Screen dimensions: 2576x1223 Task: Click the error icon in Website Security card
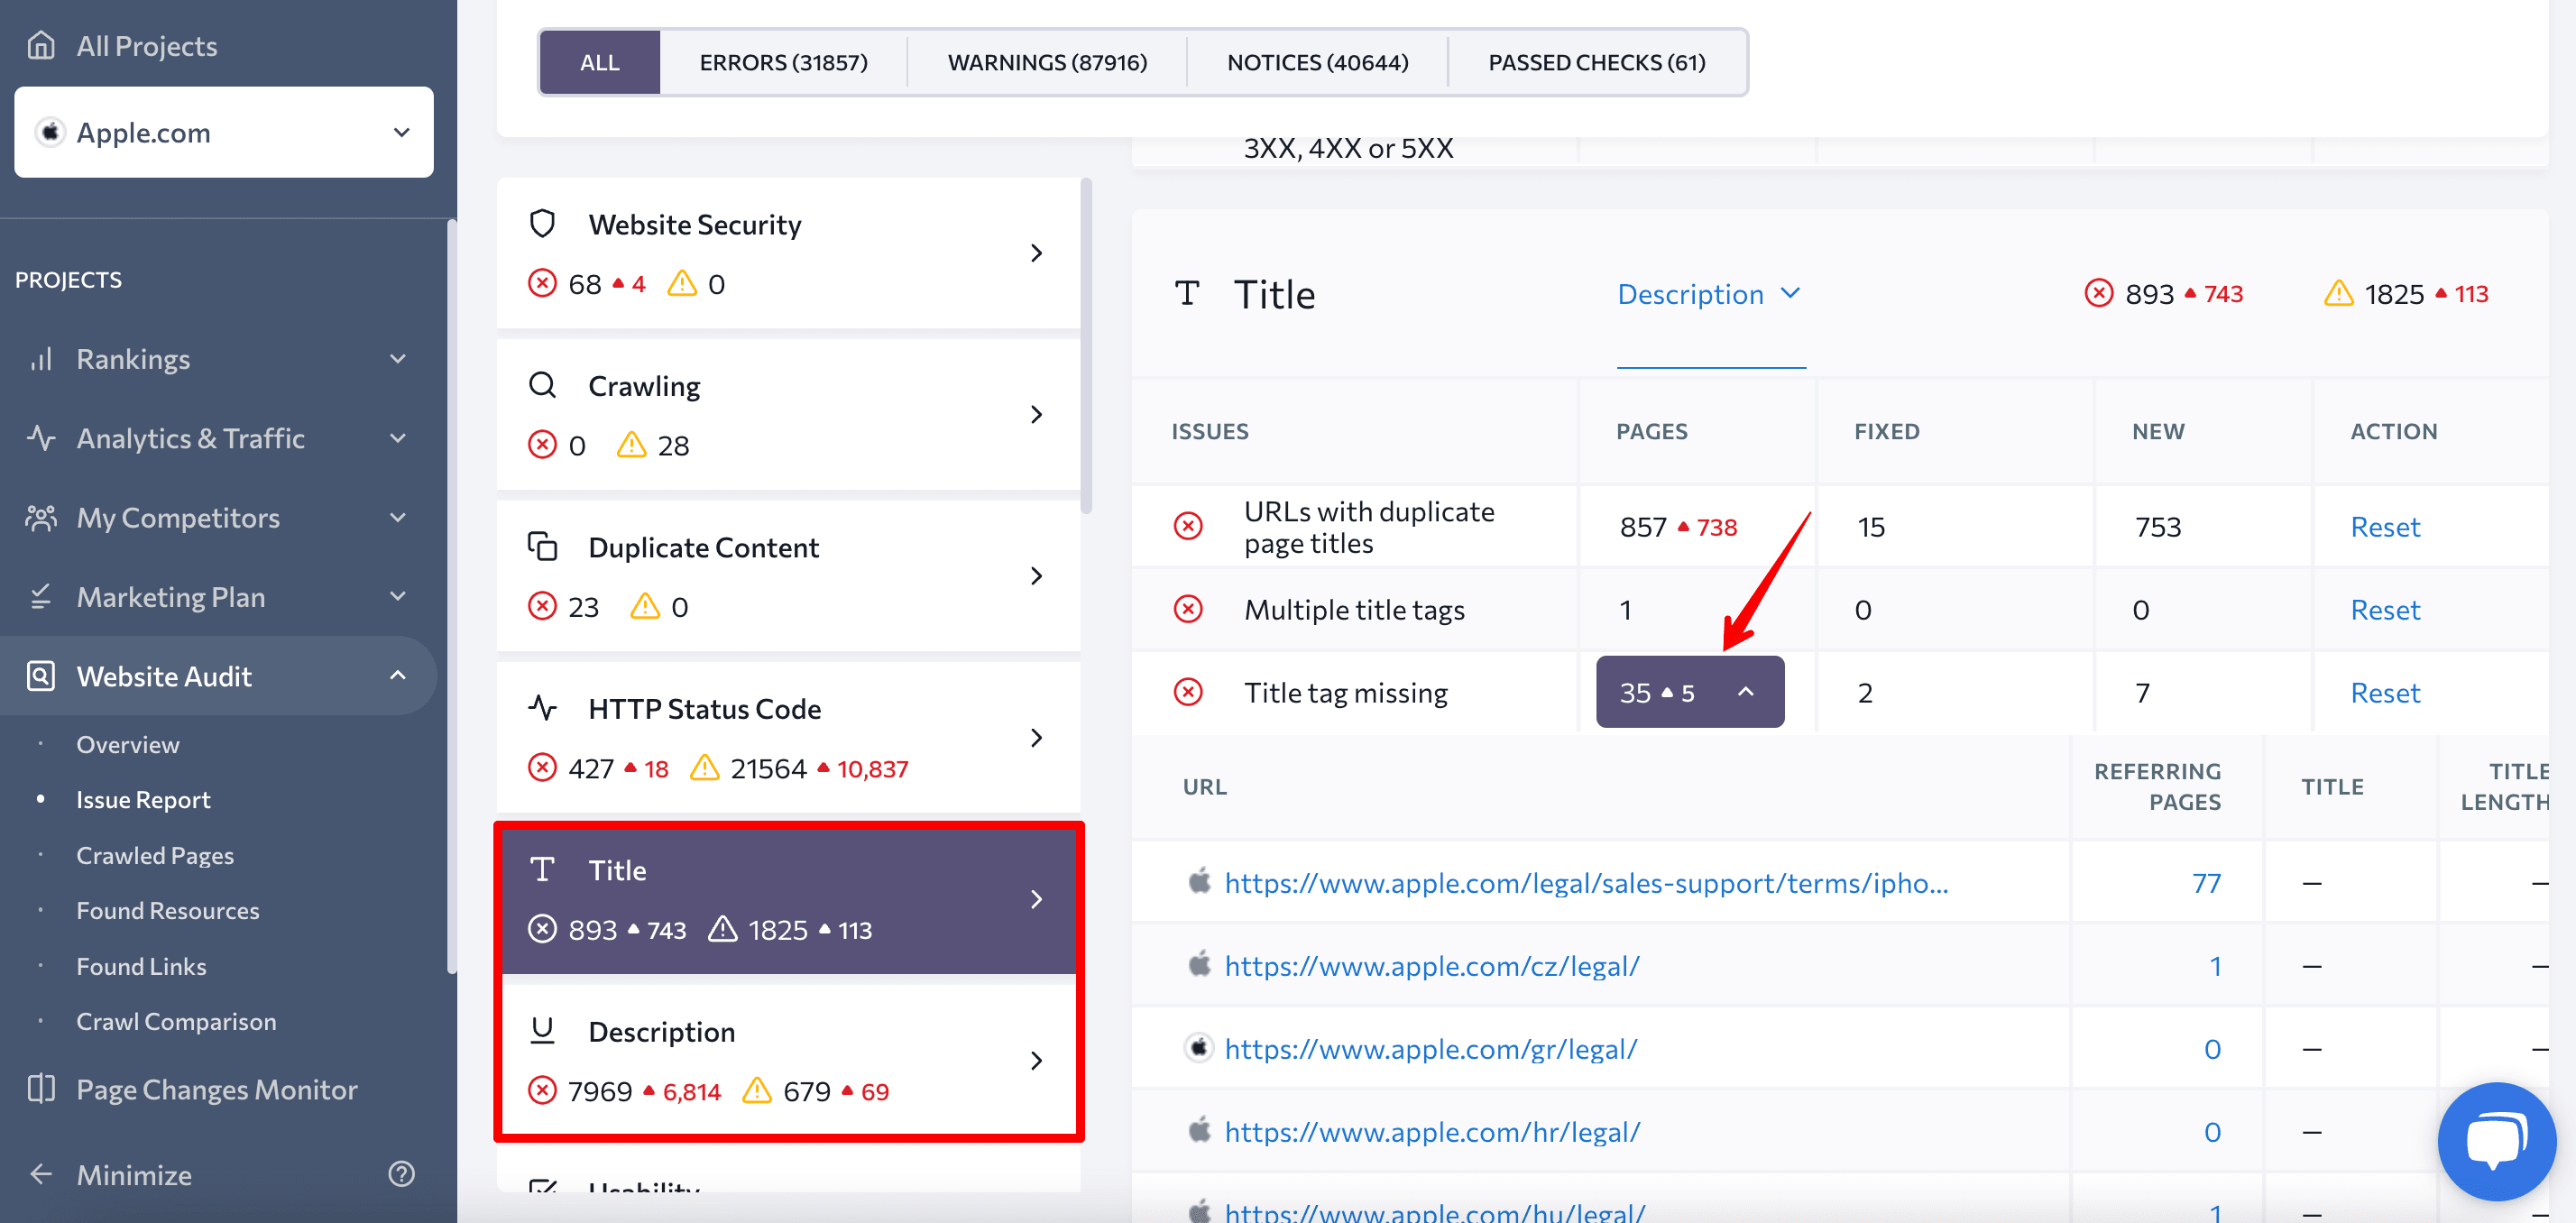542,283
